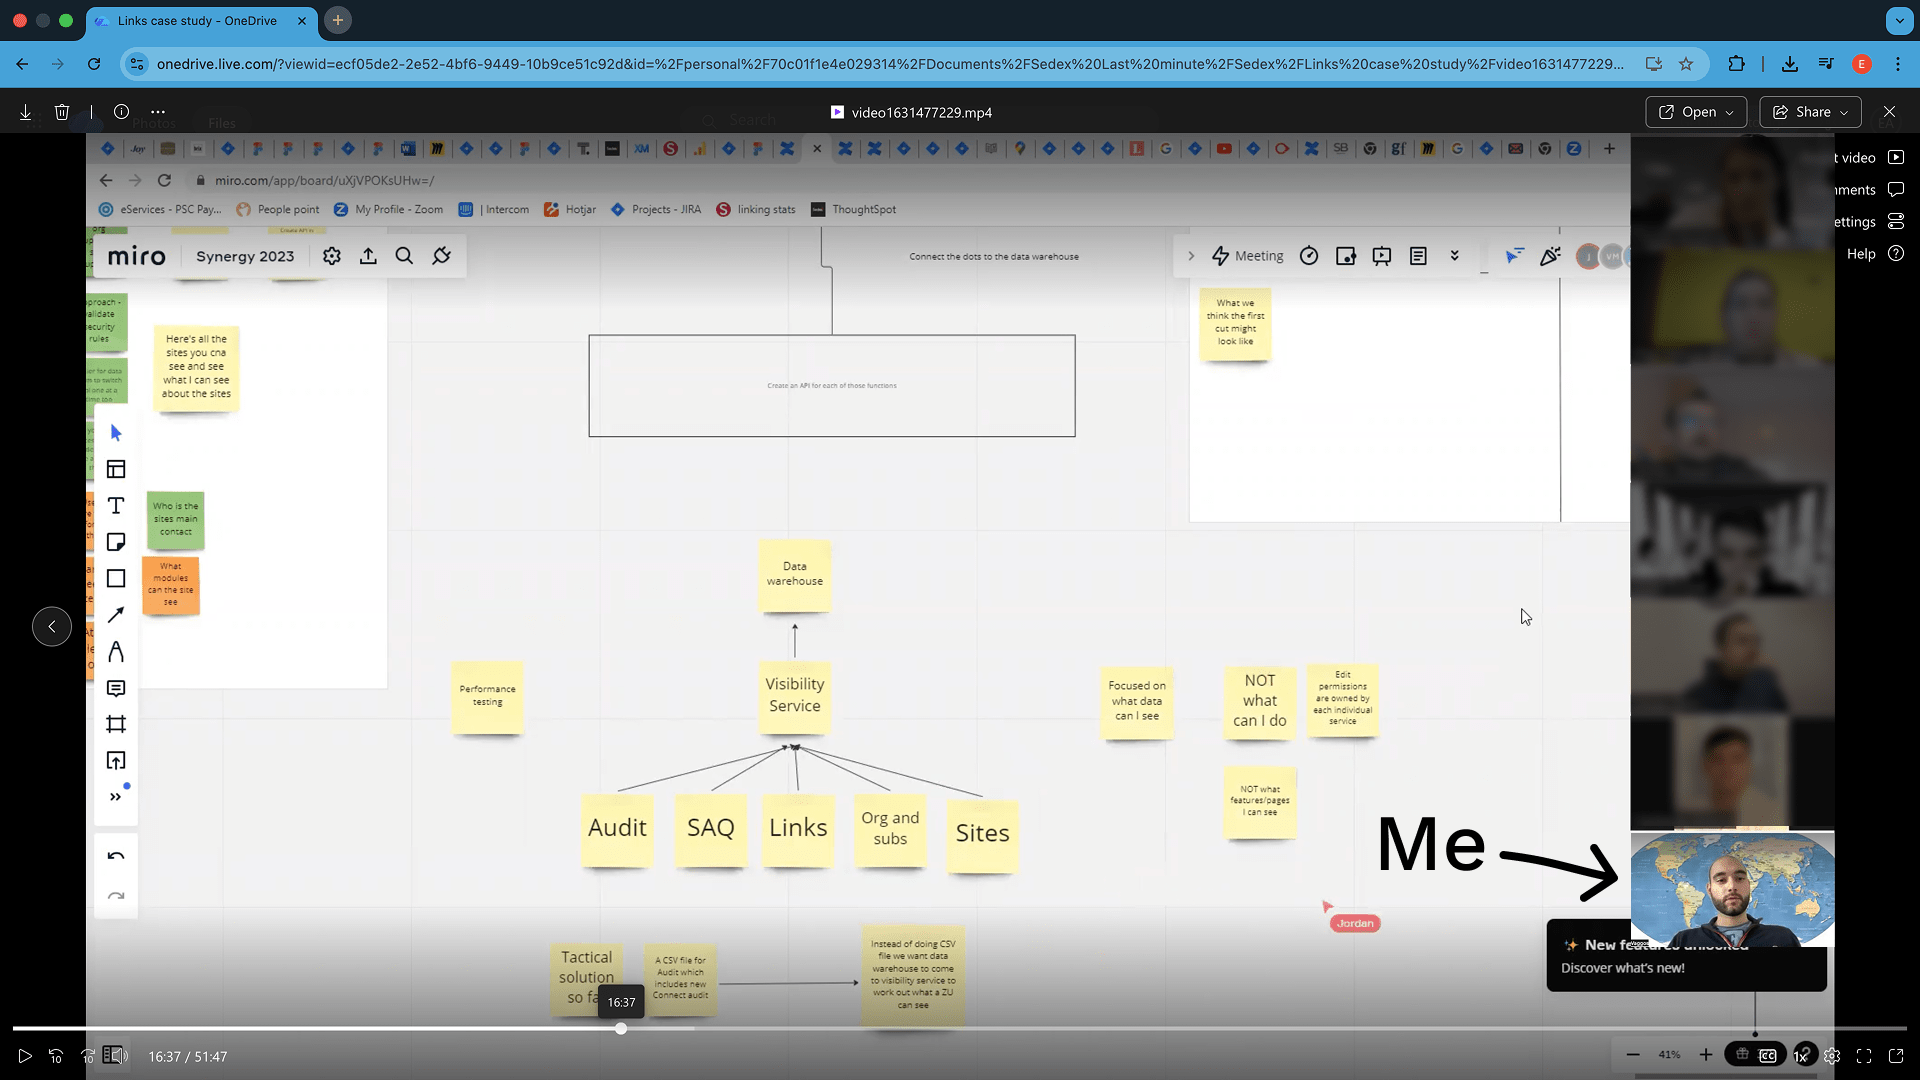1920x1080 pixels.
Task: Go to the previous file arrow
Action: [52, 627]
